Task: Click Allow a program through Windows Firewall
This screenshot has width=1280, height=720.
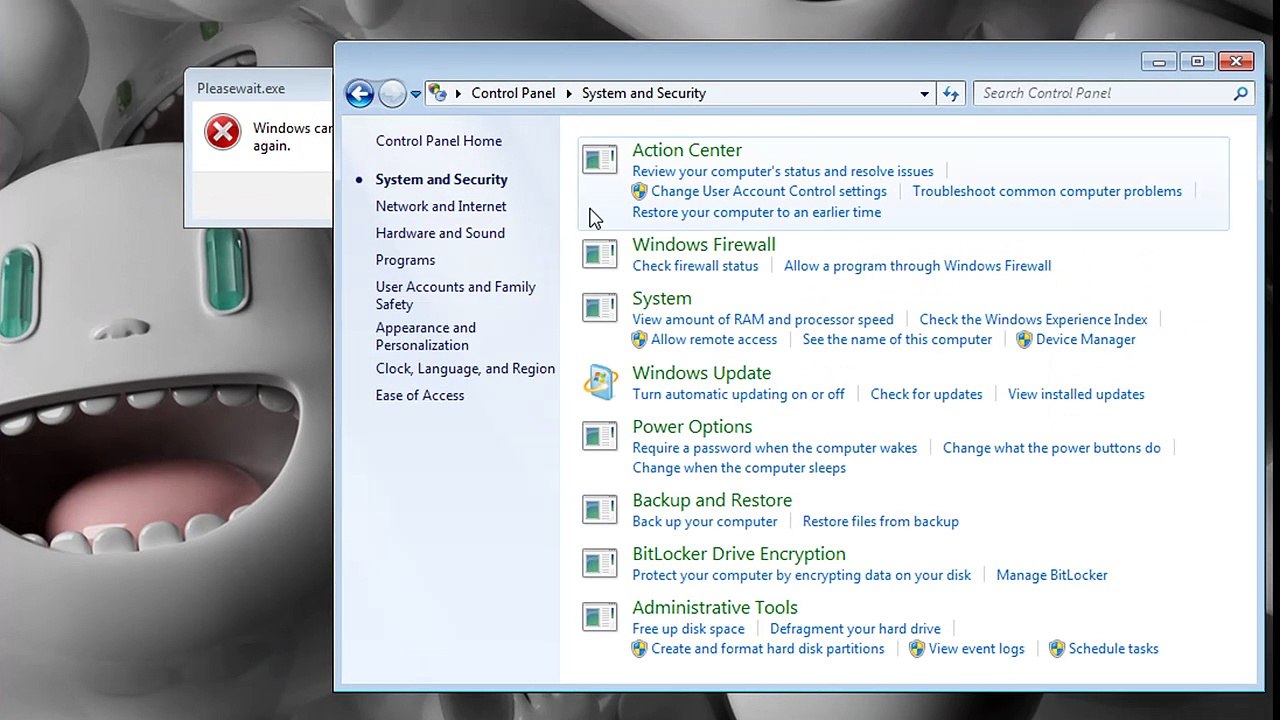Action: [917, 266]
